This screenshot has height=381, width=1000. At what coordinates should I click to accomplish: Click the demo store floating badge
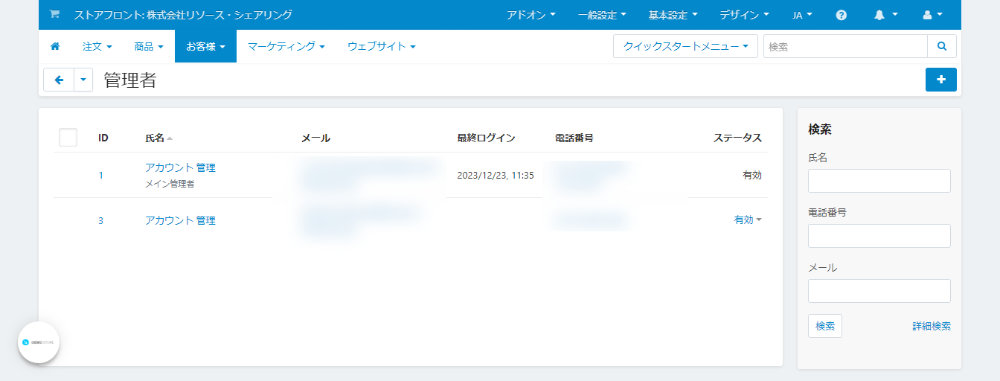coord(38,342)
